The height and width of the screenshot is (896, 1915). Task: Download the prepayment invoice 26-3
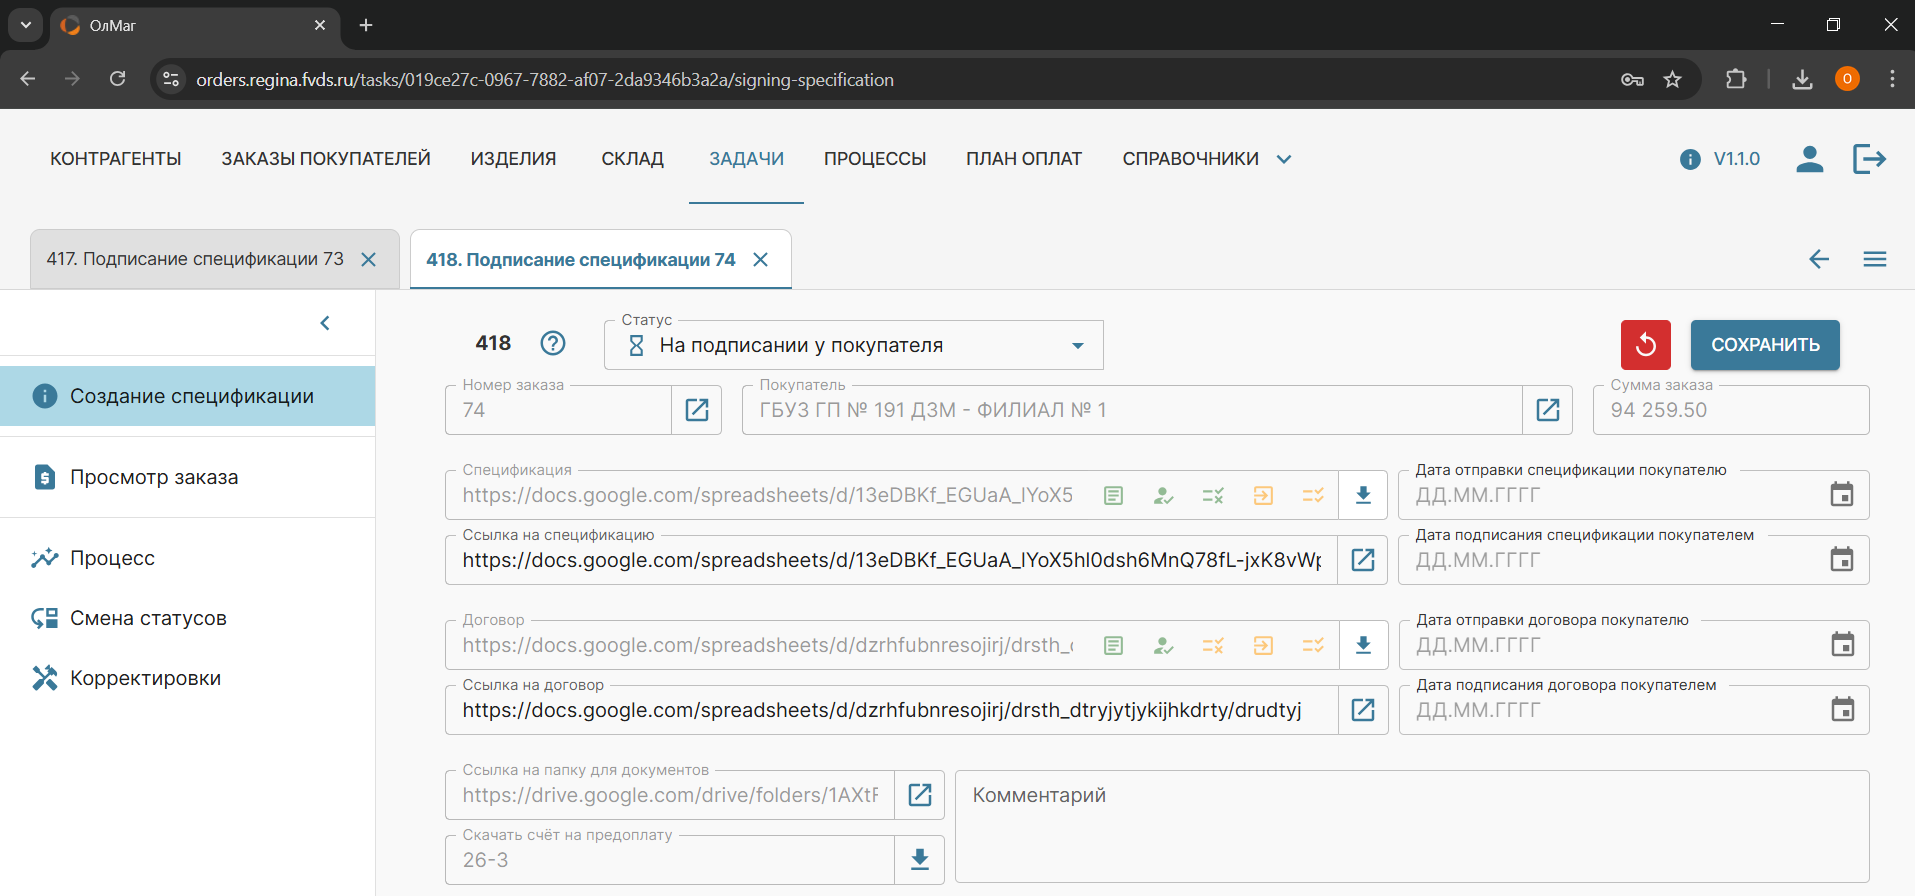click(920, 860)
